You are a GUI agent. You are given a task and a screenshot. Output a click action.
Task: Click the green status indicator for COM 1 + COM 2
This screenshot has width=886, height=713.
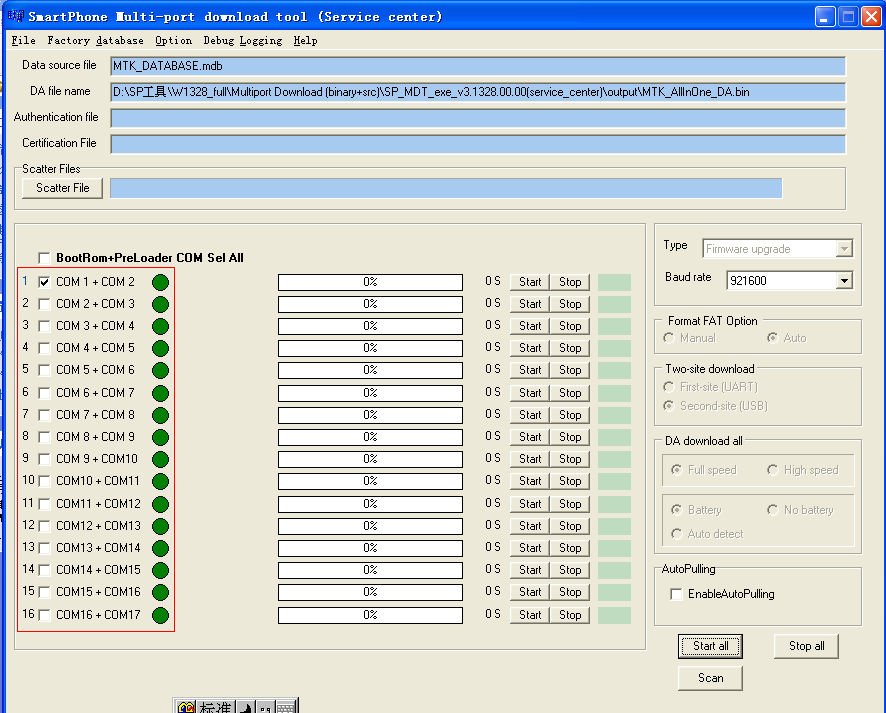pyautogui.click(x=160, y=282)
